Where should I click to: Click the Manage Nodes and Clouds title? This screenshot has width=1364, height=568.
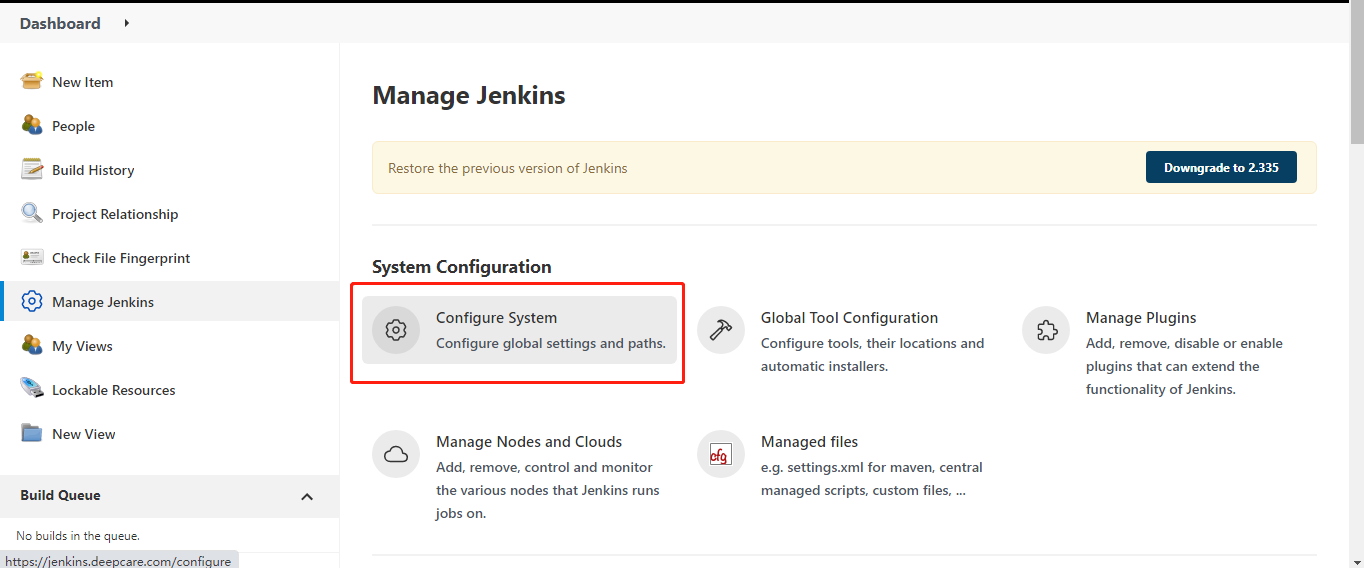tap(529, 442)
